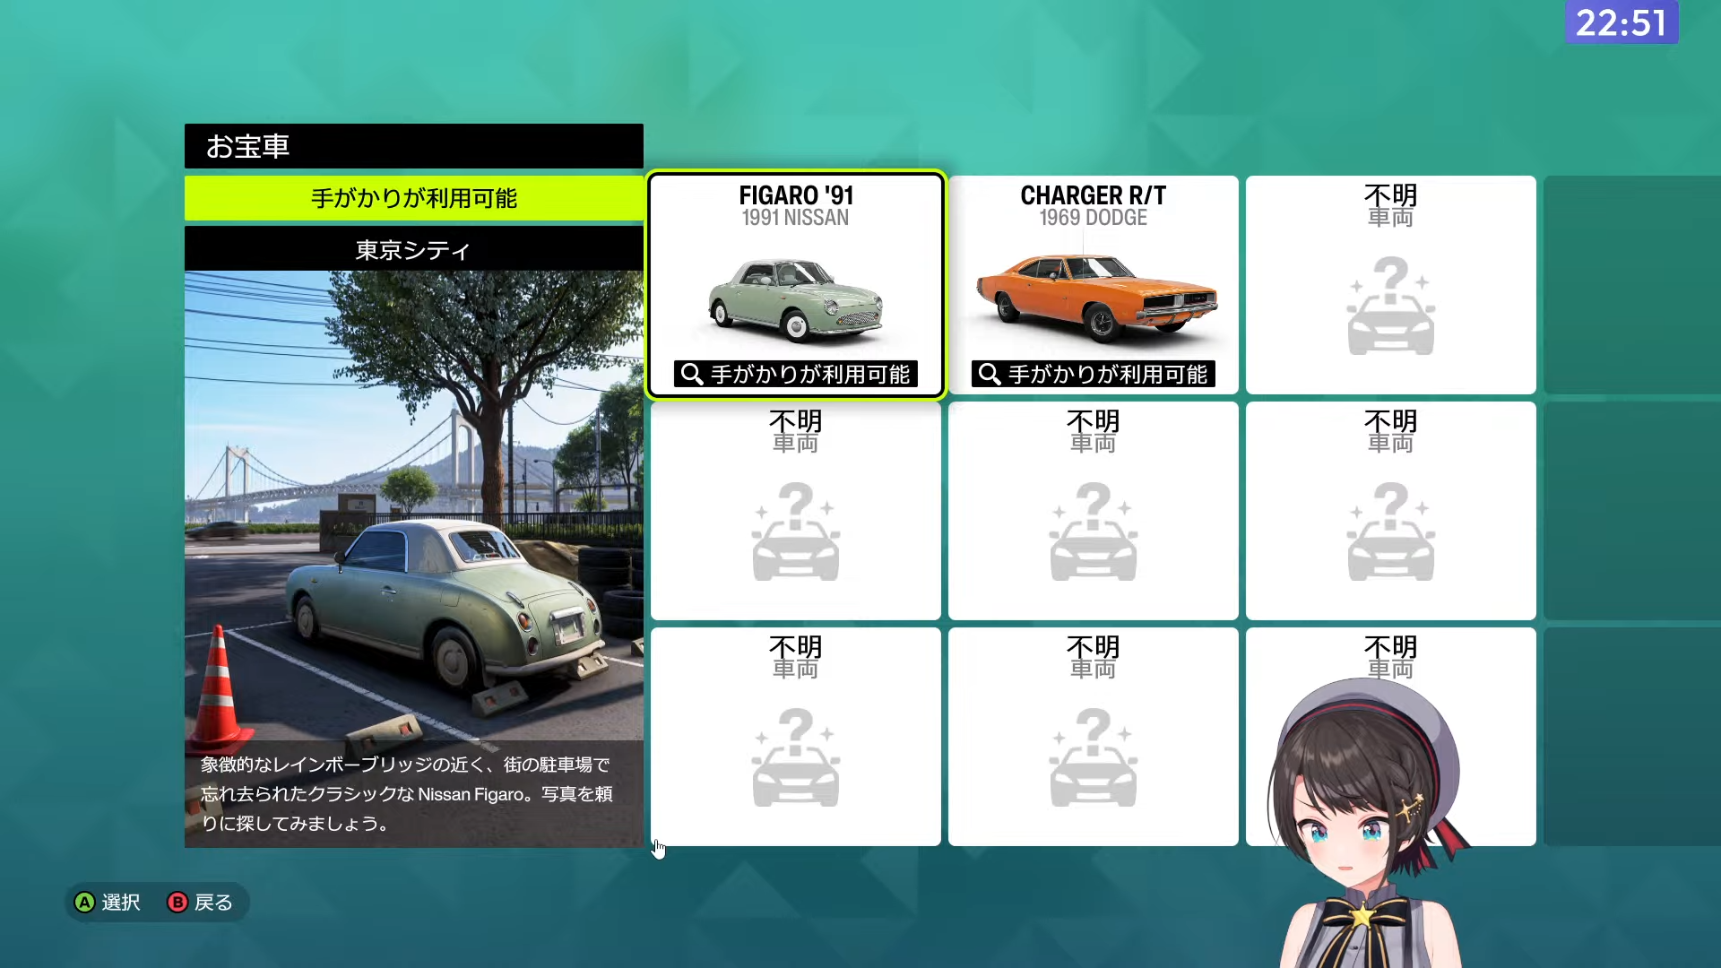The height and width of the screenshot is (968, 1721).
Task: Select the FIGARO '91 Nissan car tile
Action: coord(796,285)
